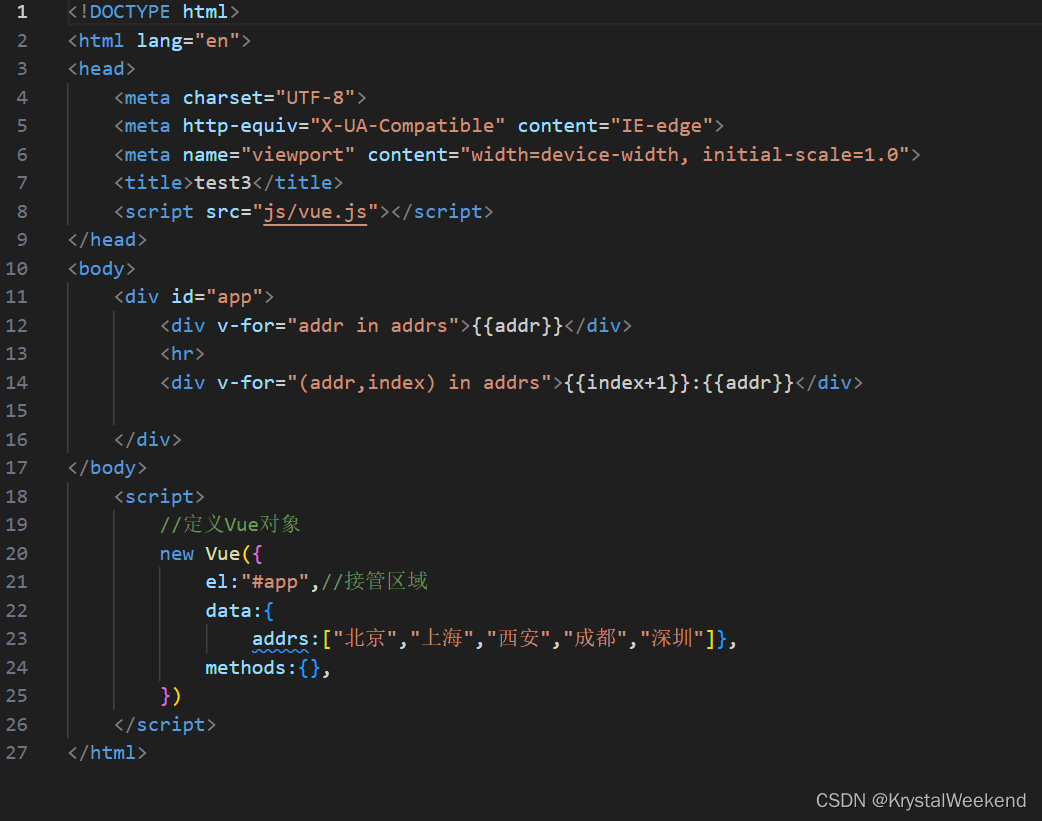The height and width of the screenshot is (821, 1042).
Task: Click line number 23 in the gutter
Action: pos(17,639)
